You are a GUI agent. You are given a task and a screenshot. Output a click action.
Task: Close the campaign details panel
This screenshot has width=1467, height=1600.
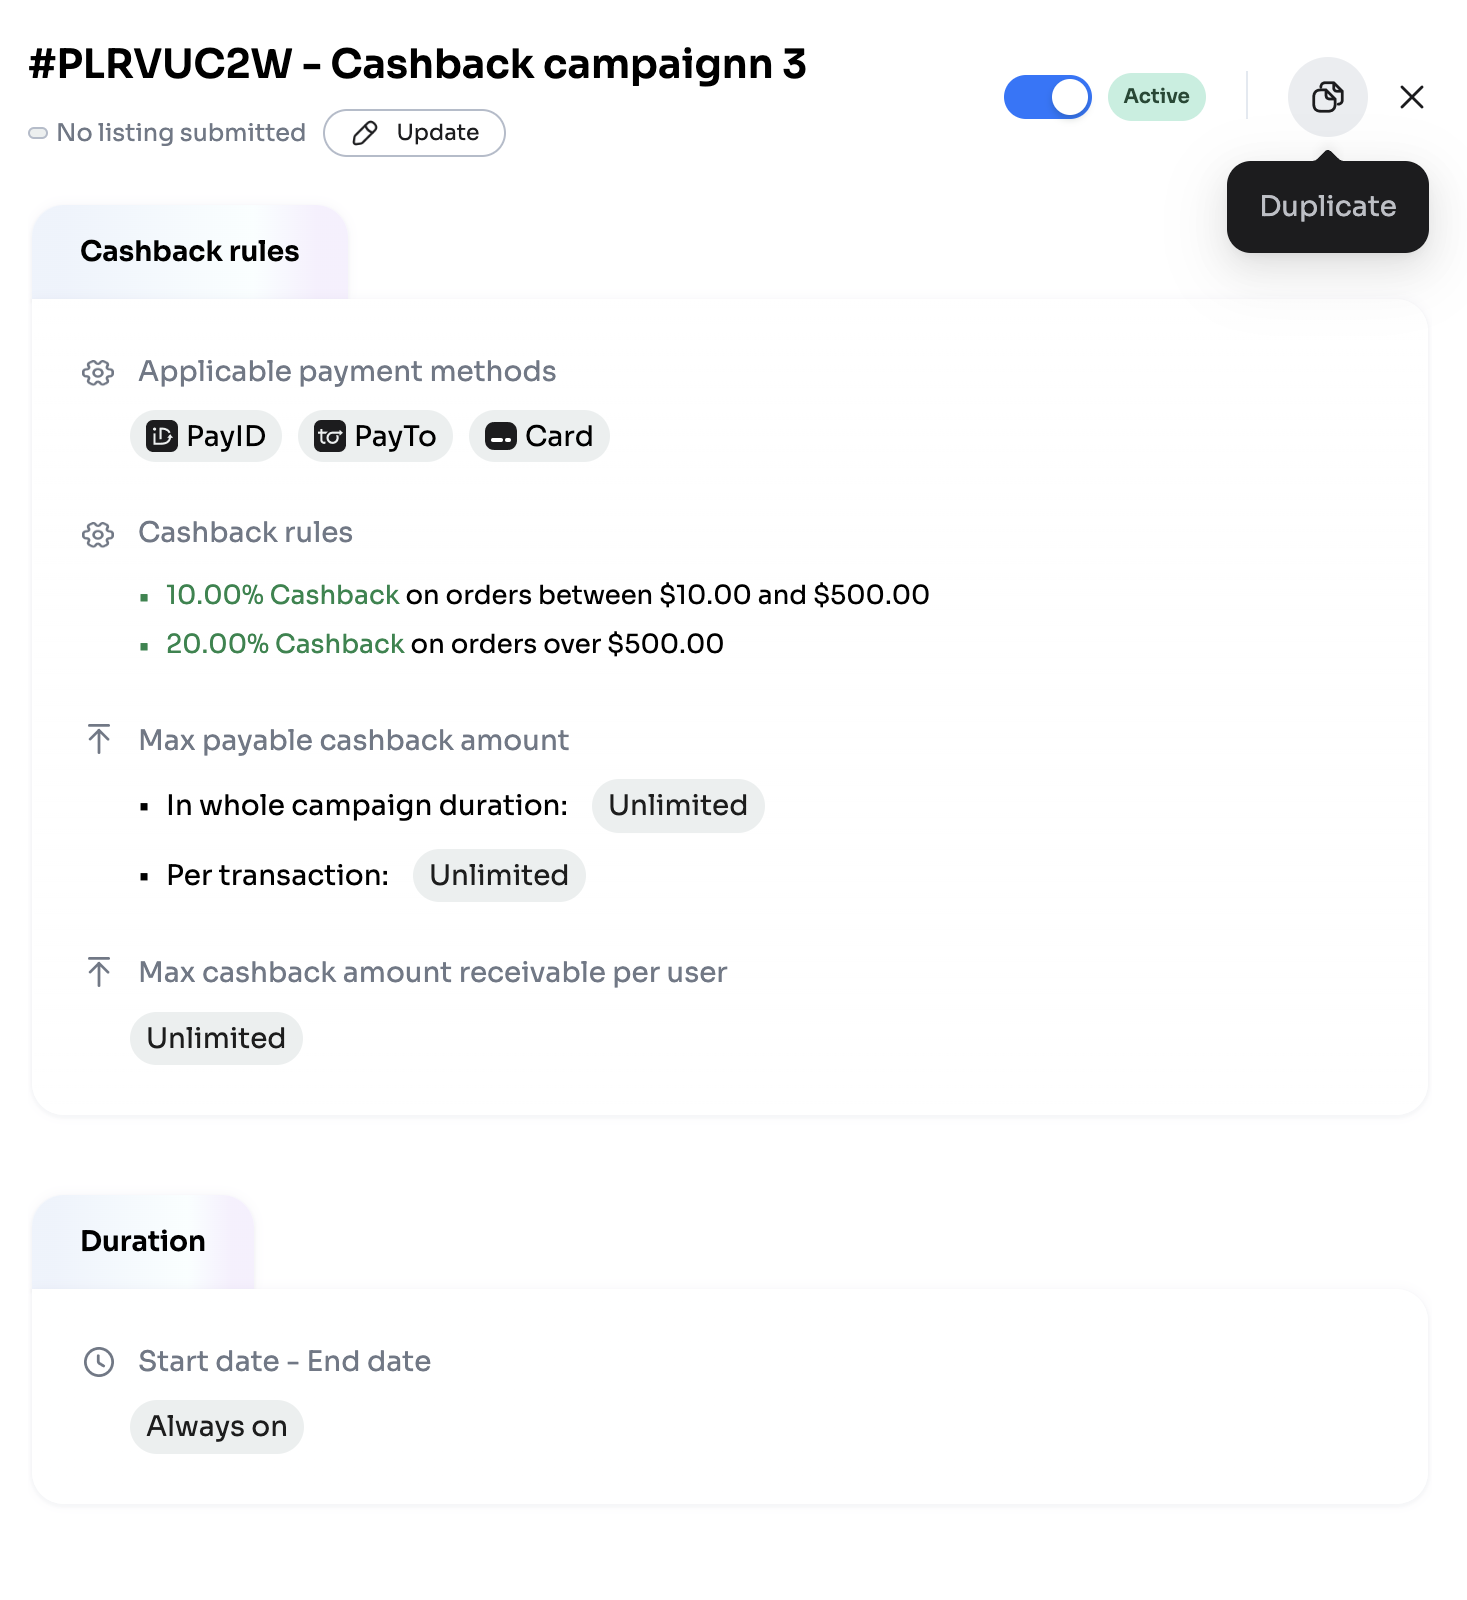(1411, 97)
